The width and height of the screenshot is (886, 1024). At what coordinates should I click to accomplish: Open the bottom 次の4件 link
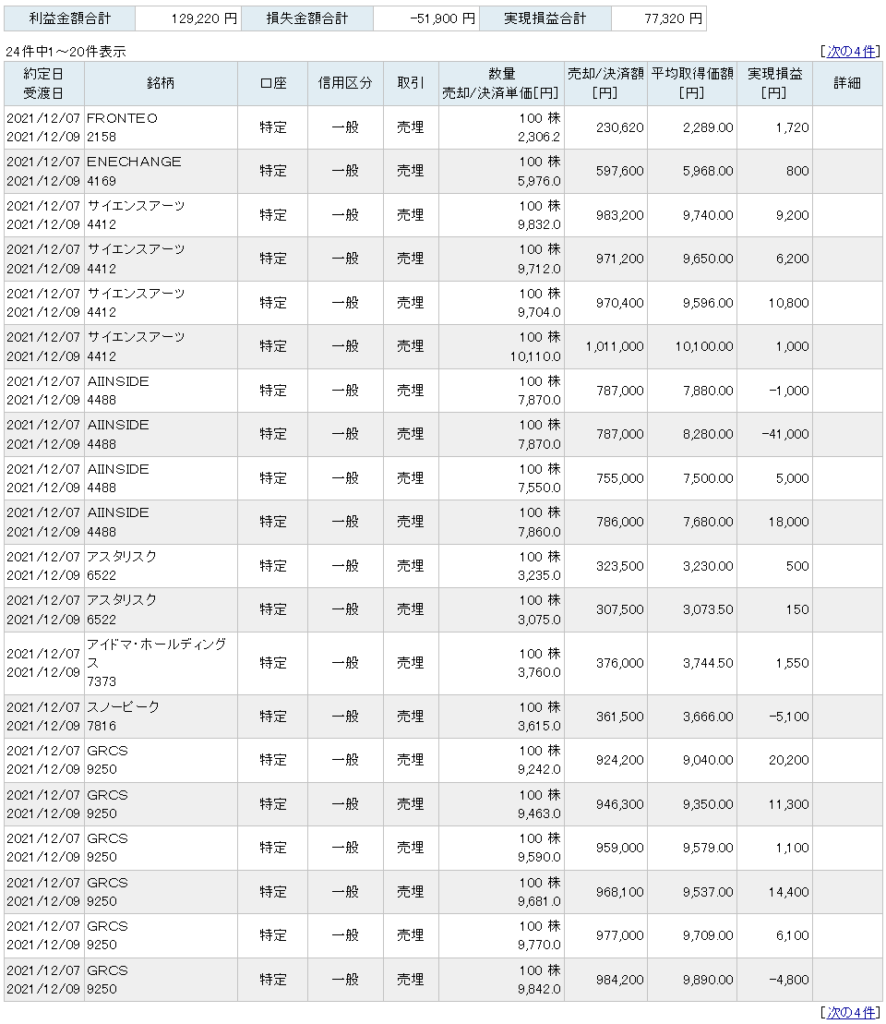click(x=851, y=1012)
